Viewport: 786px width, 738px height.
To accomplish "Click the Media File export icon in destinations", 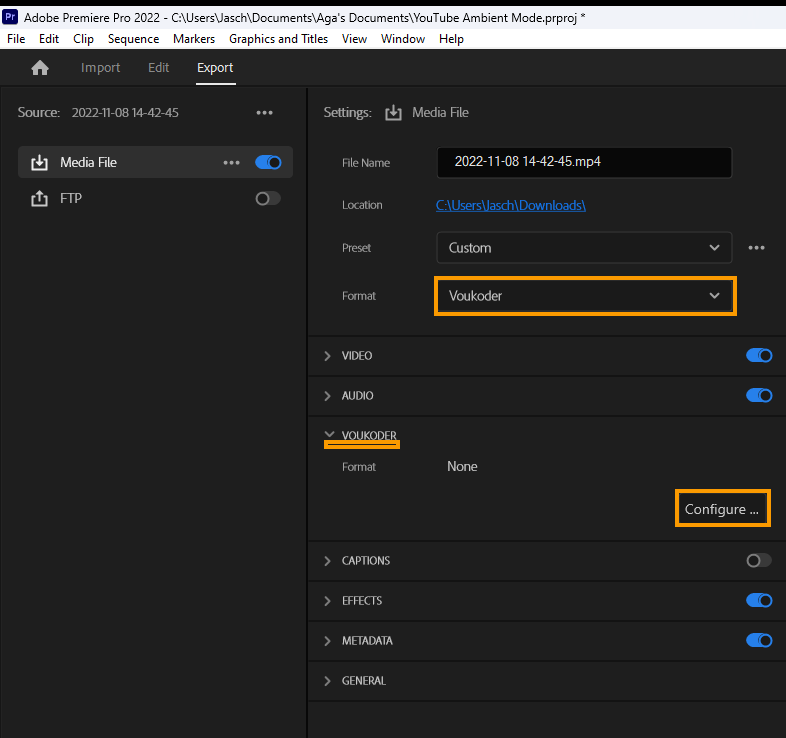I will [x=39, y=162].
